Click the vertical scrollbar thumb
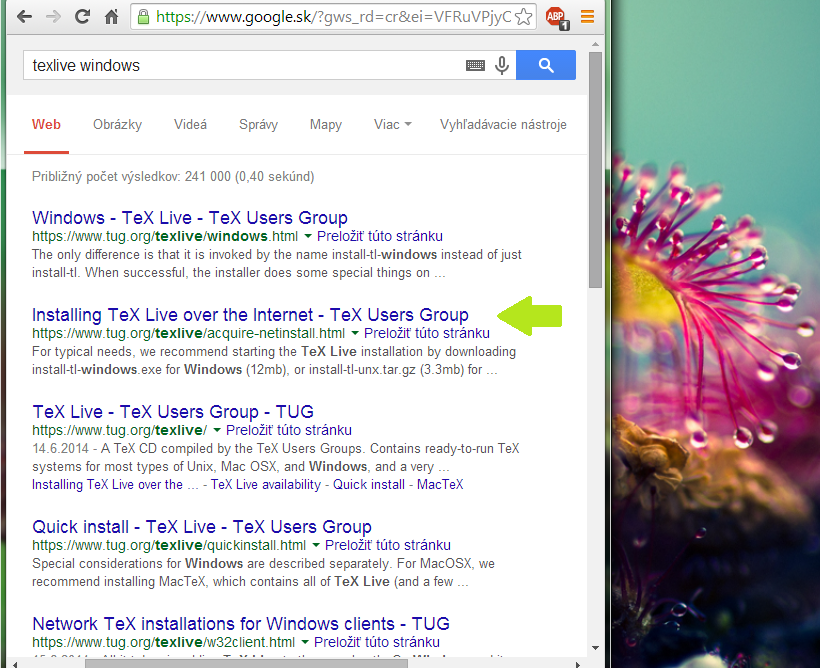Image resolution: width=820 pixels, height=668 pixels. [x=595, y=170]
